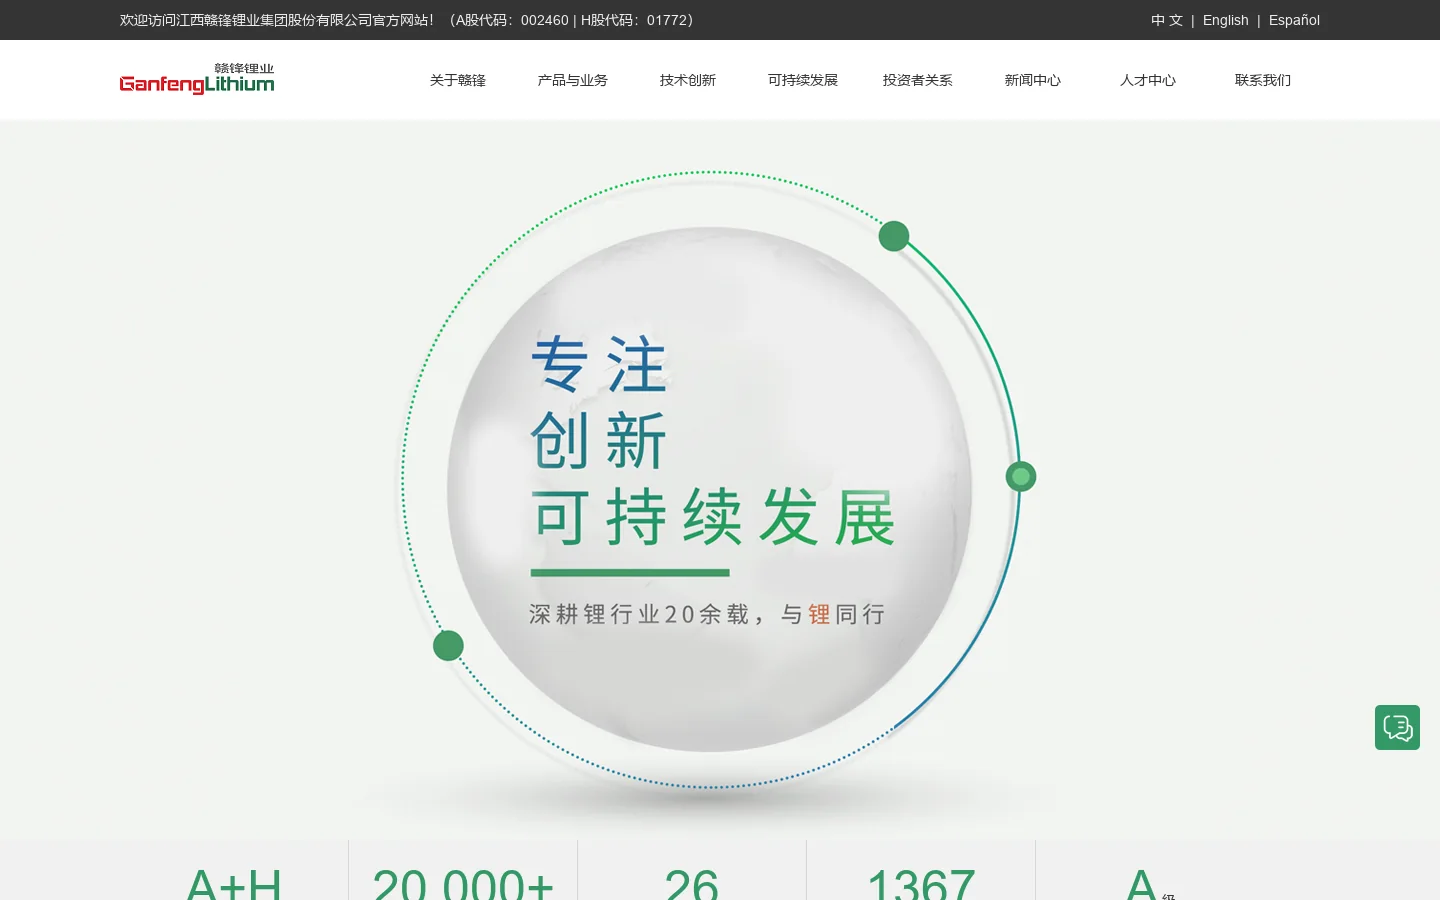Switch language to Español
The image size is (1440, 900).
click(x=1294, y=20)
